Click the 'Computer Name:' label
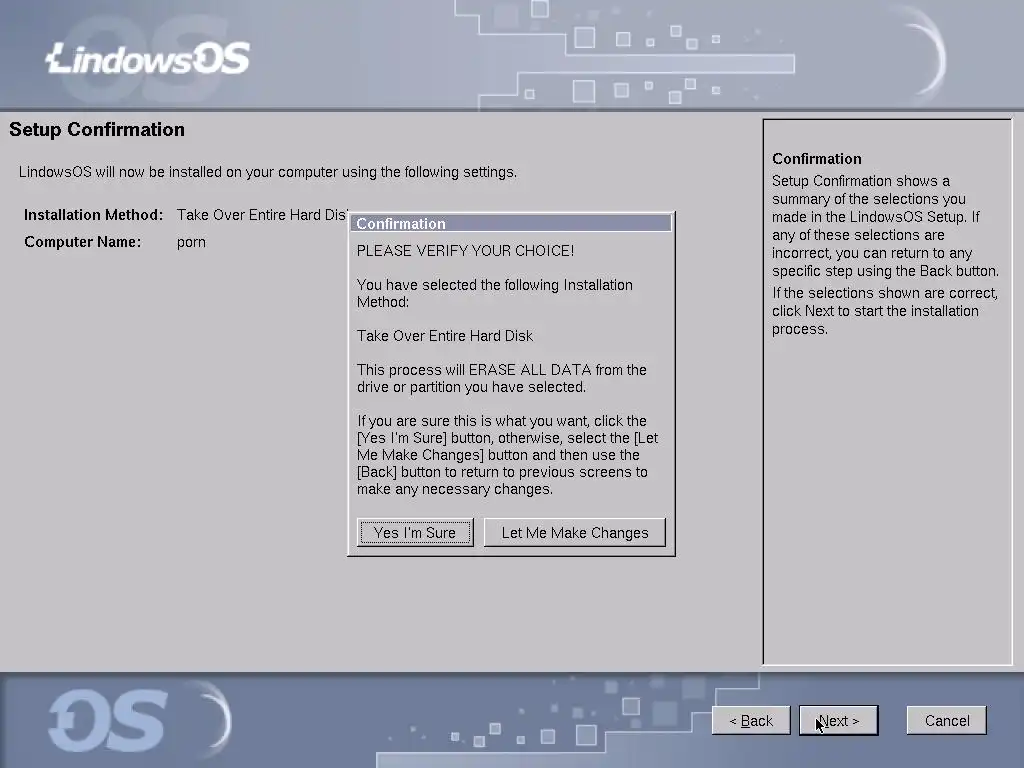1024x768 pixels. coord(82,242)
